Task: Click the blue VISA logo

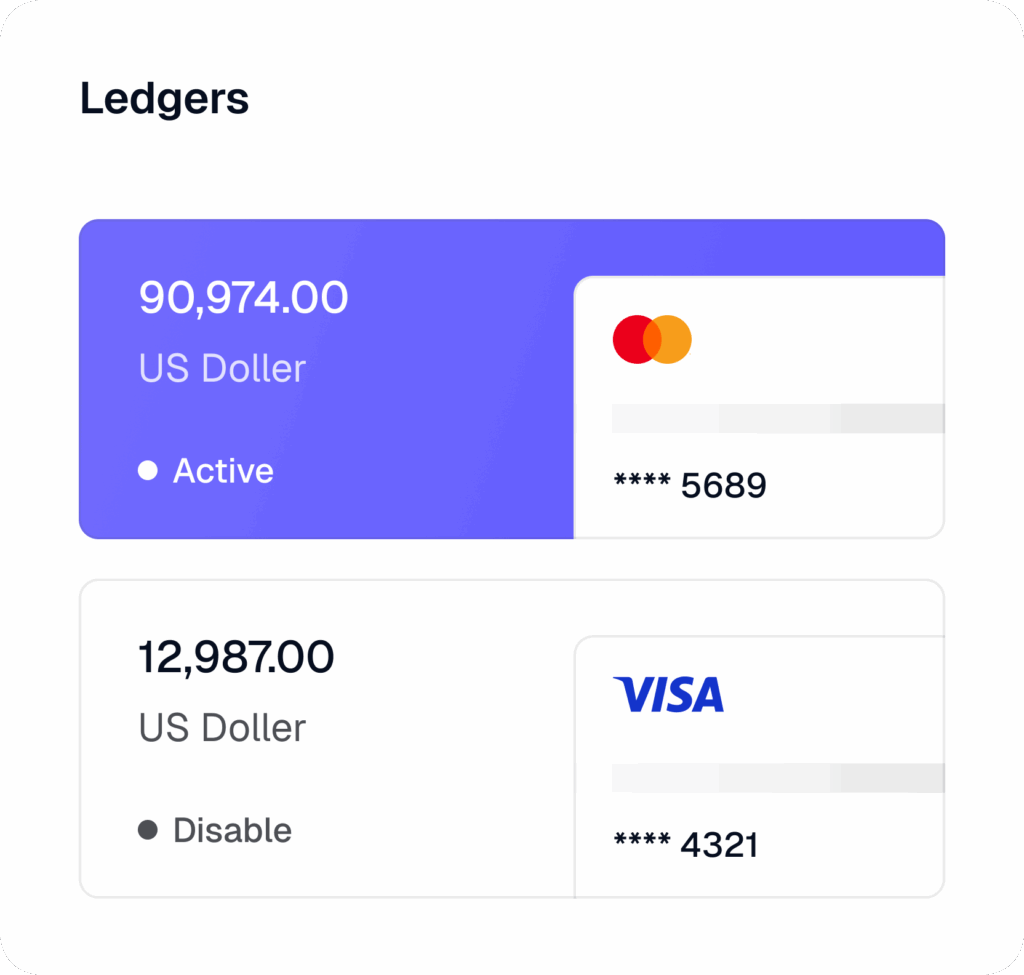Action: coord(668,695)
